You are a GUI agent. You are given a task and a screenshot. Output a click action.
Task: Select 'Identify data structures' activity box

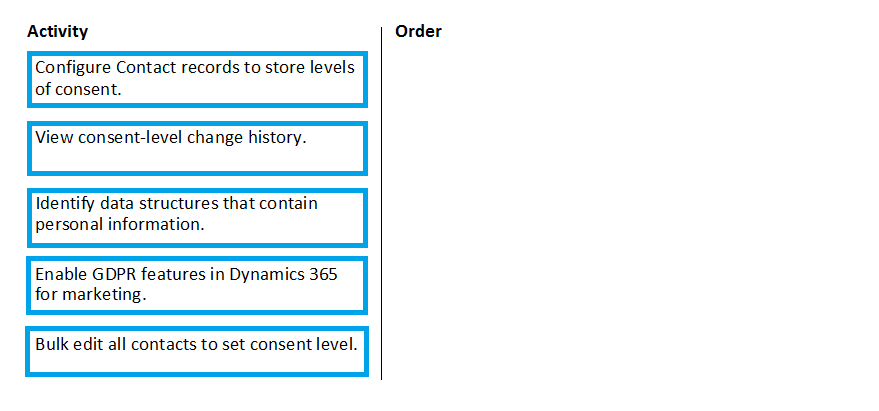pos(196,216)
